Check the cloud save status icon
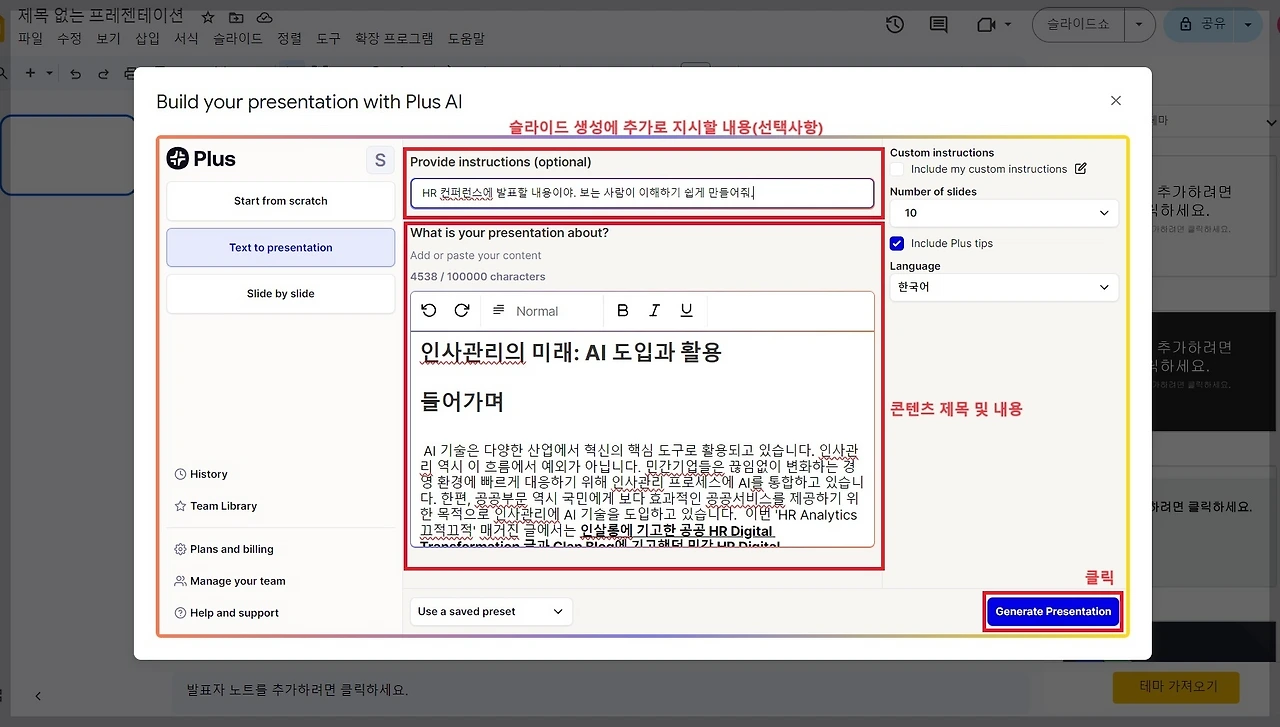1280x727 pixels. pyautogui.click(x=264, y=17)
